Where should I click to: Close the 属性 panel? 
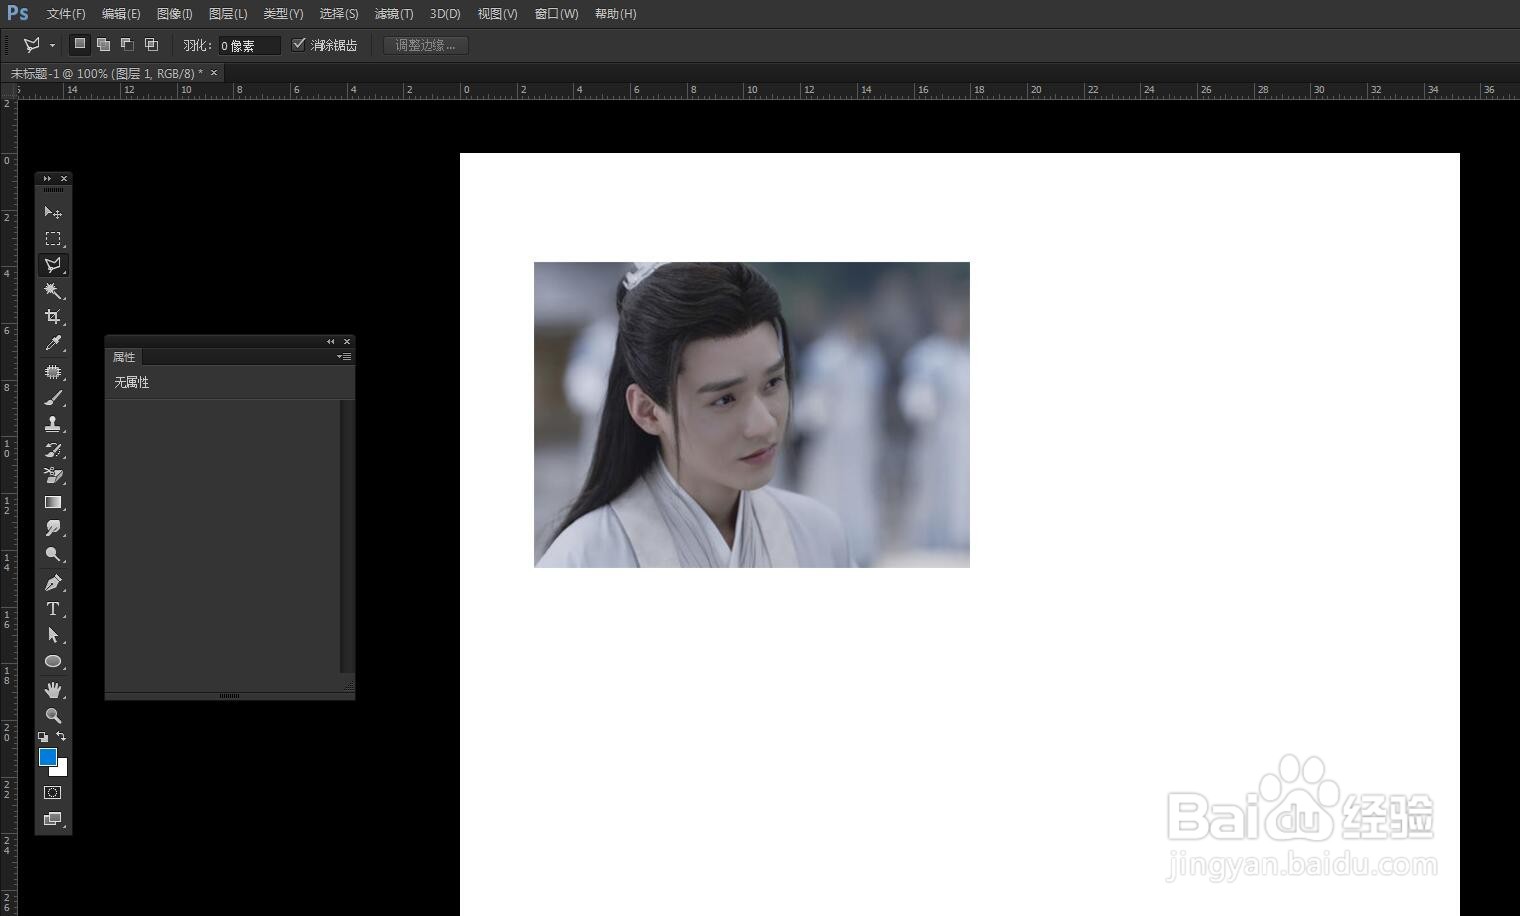point(347,342)
